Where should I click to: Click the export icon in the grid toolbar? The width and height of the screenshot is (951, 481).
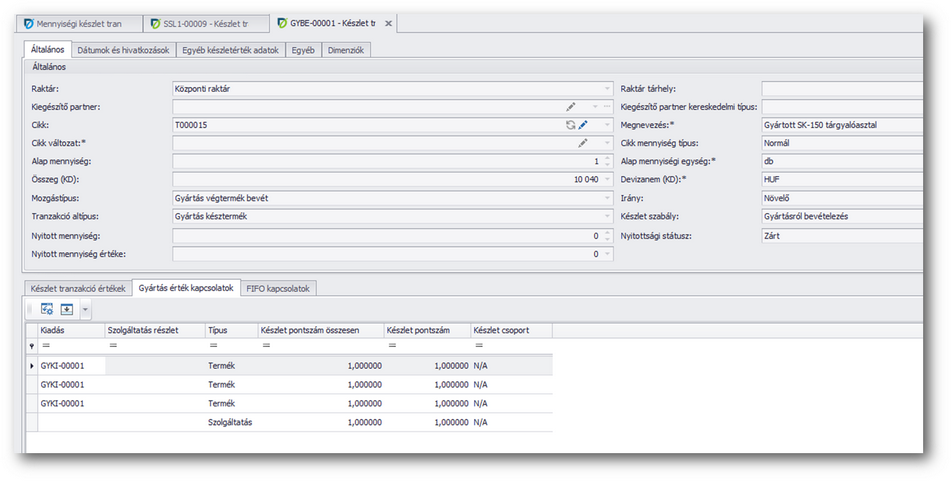[67, 309]
